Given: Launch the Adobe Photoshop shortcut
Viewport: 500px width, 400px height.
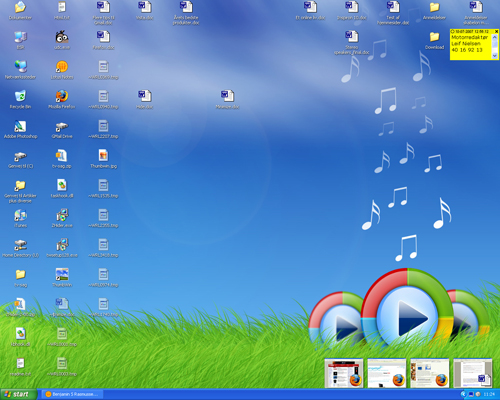Looking at the screenshot, I should click(x=20, y=126).
